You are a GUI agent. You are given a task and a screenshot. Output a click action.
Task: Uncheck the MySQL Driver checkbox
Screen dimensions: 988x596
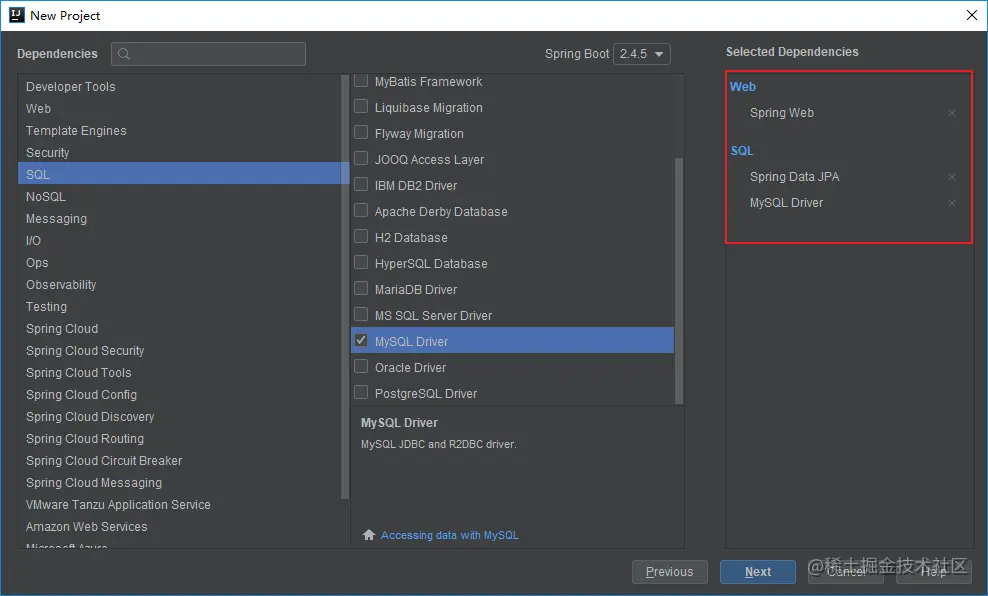361,340
